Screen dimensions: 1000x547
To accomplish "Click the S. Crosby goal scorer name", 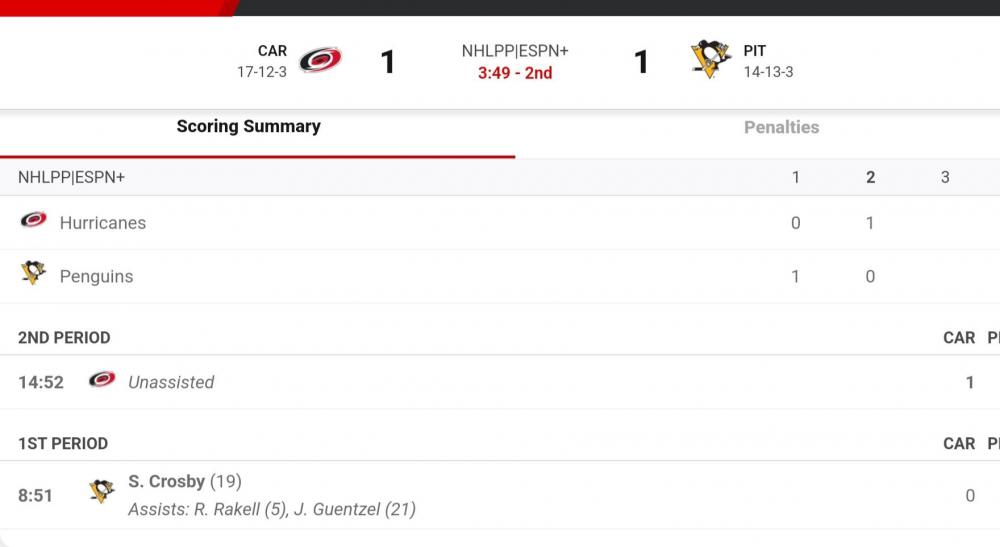I will click(x=166, y=481).
